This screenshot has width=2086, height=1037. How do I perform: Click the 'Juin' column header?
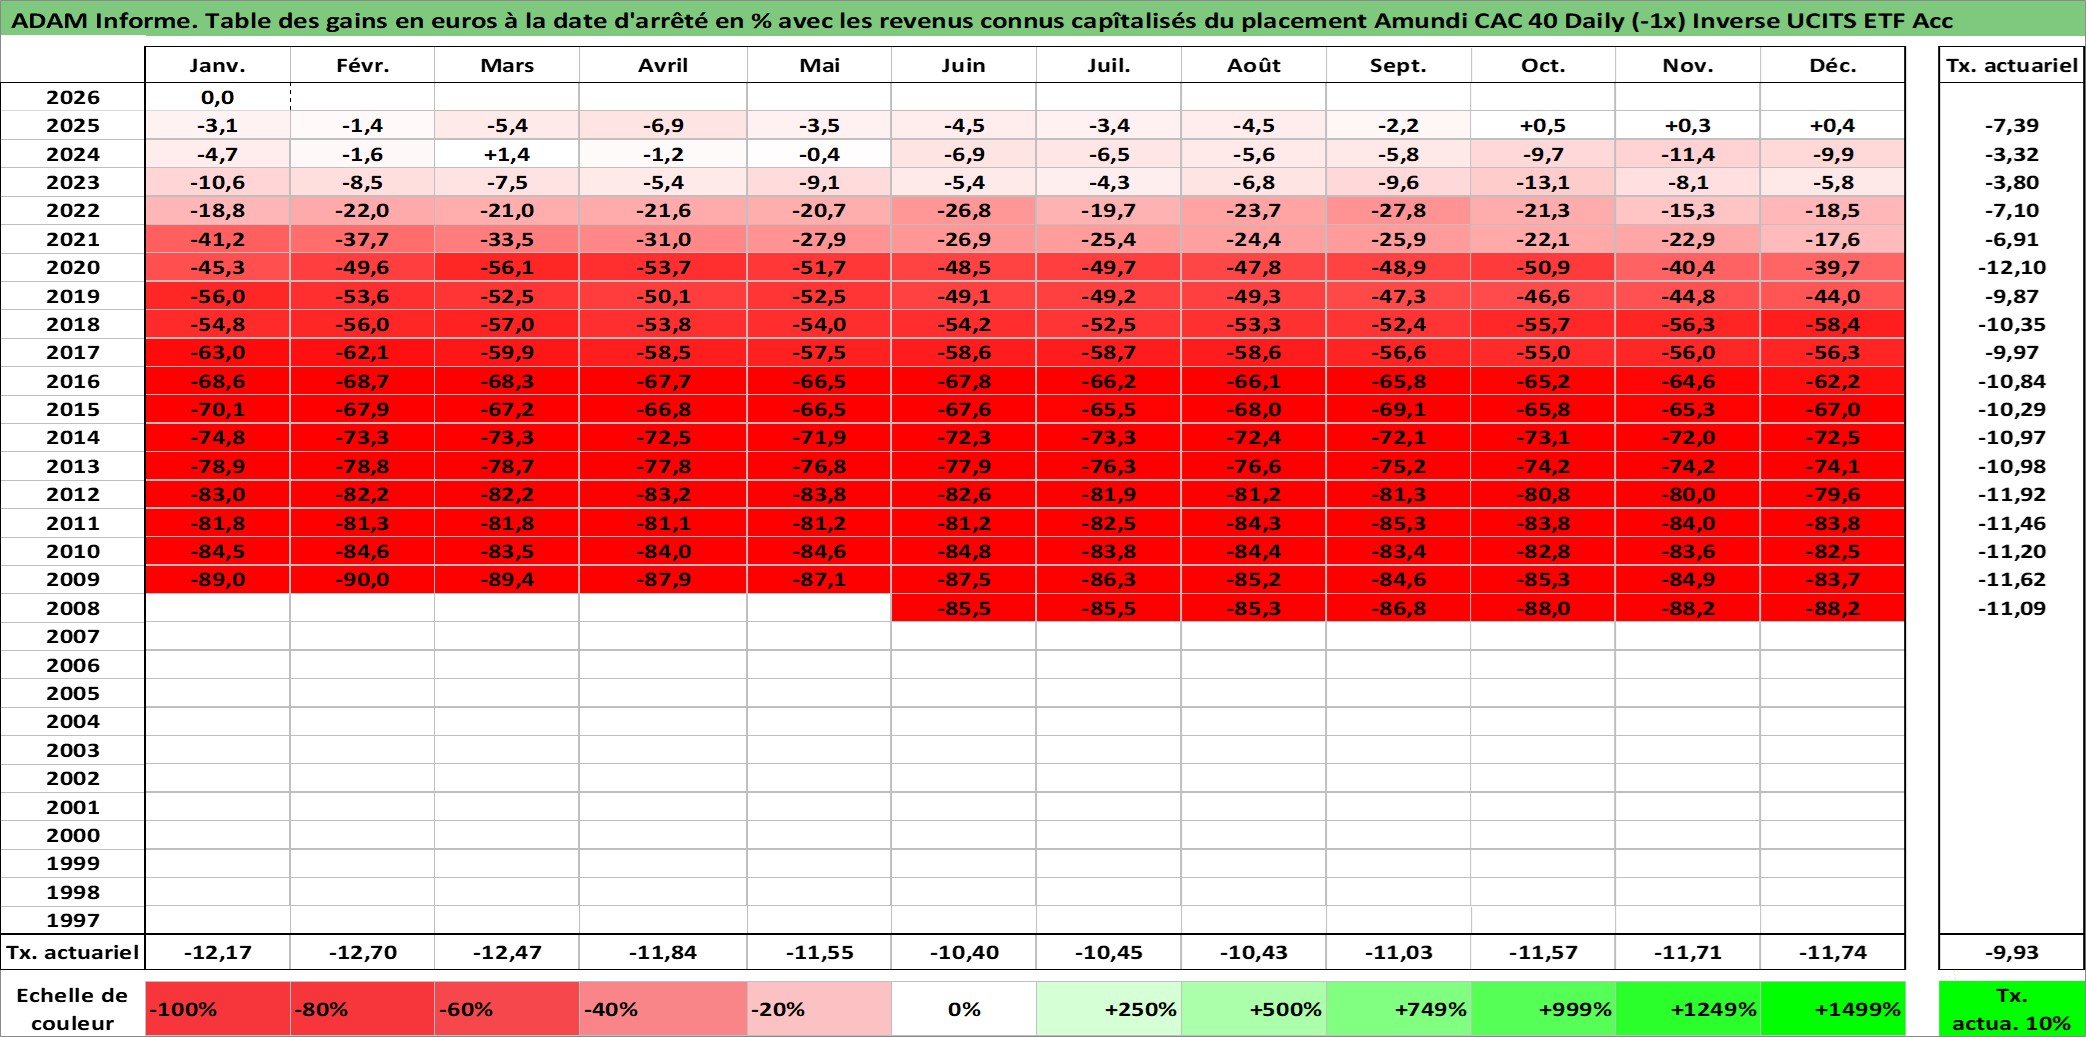point(964,65)
